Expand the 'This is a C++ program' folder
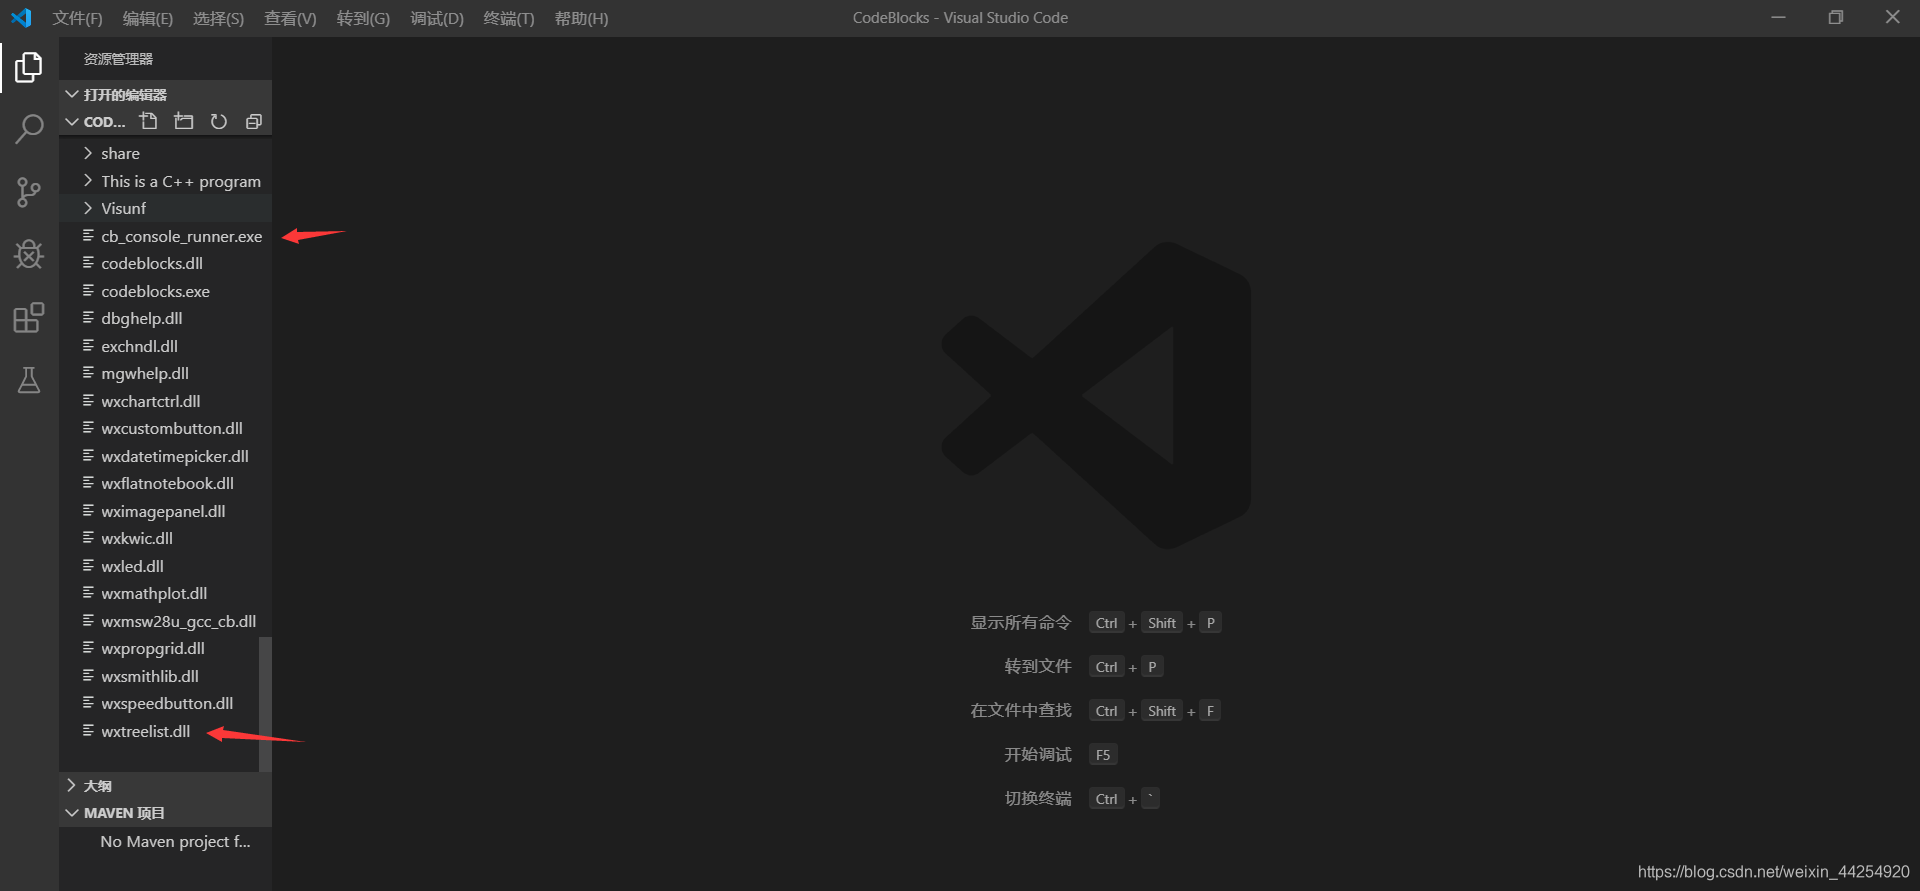 165,181
